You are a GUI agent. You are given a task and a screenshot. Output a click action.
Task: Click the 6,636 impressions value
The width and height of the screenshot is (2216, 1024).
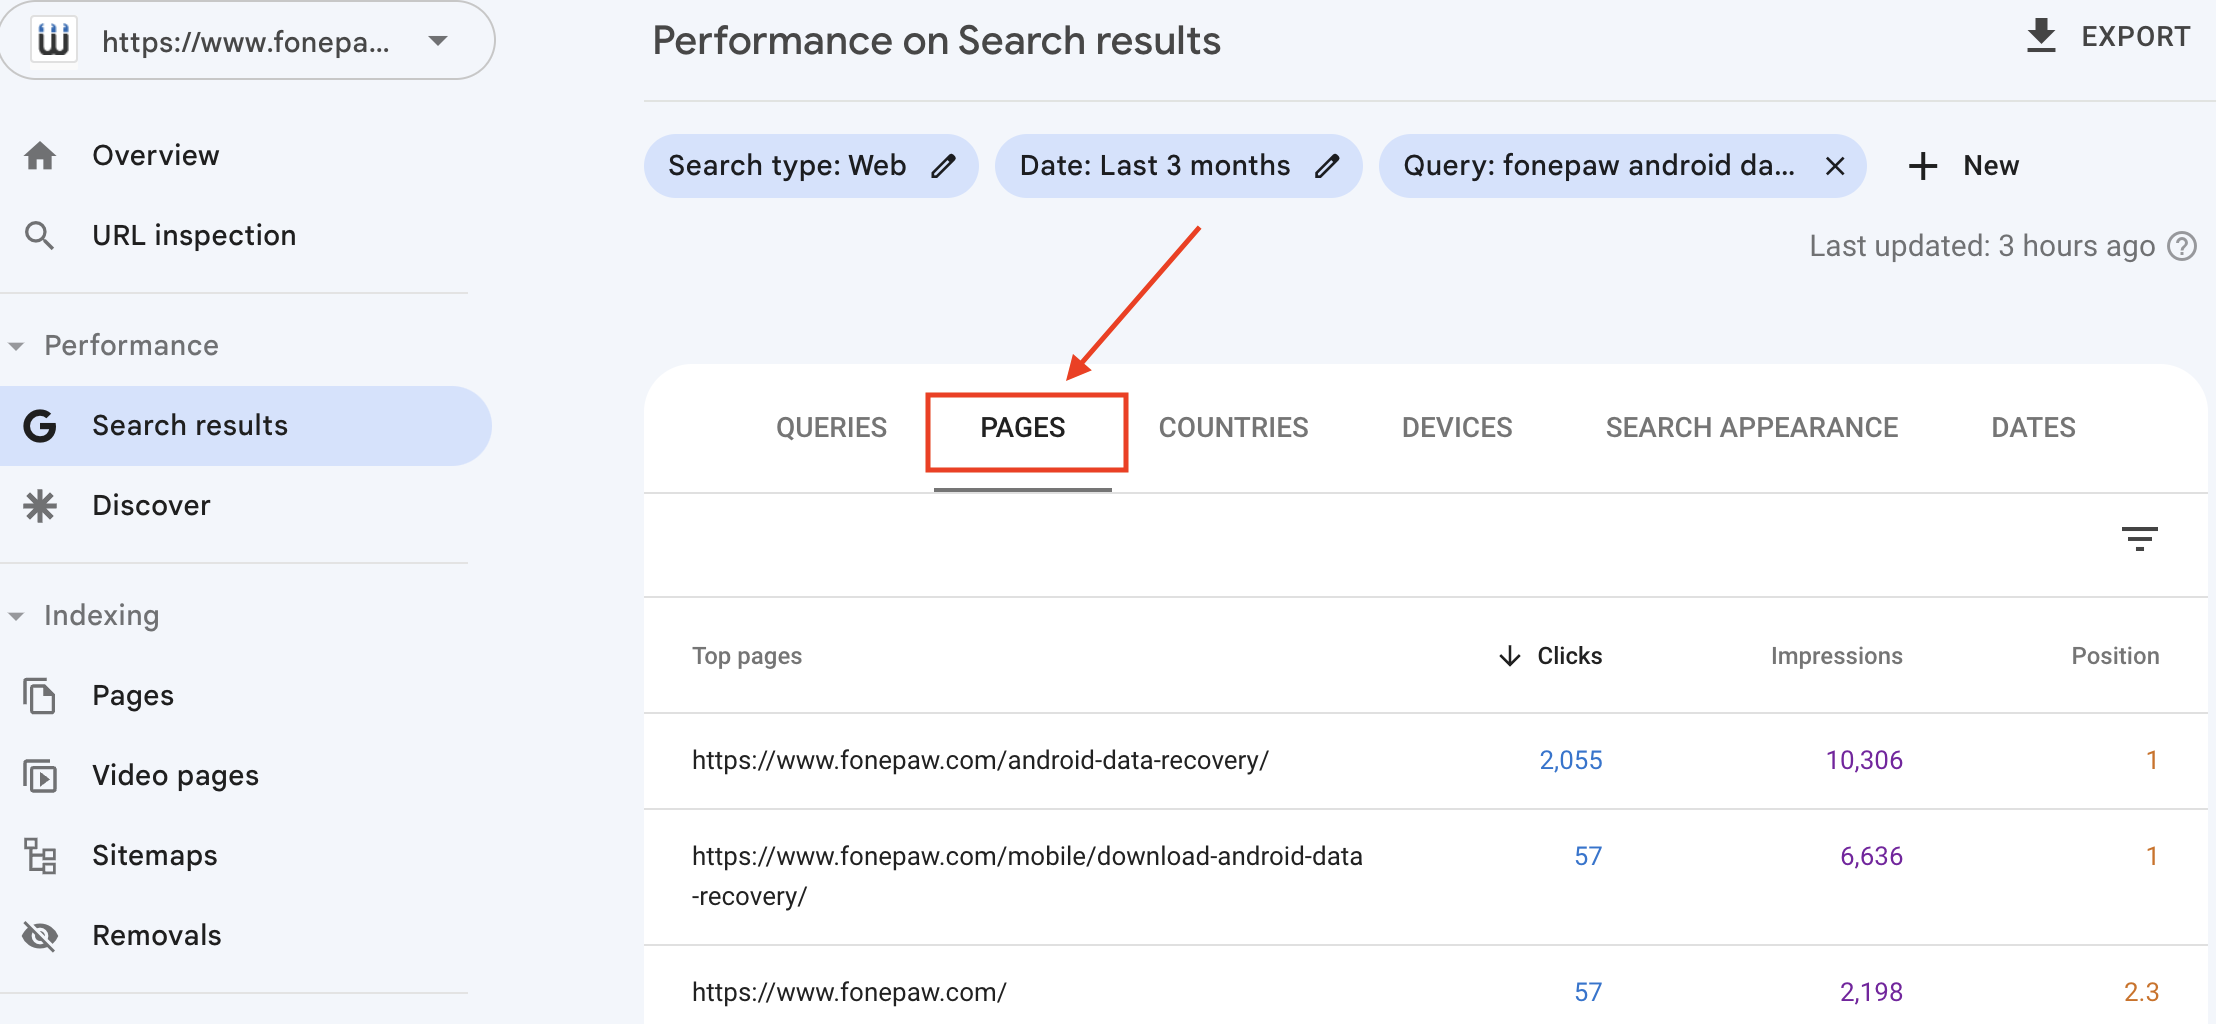pos(1871,857)
